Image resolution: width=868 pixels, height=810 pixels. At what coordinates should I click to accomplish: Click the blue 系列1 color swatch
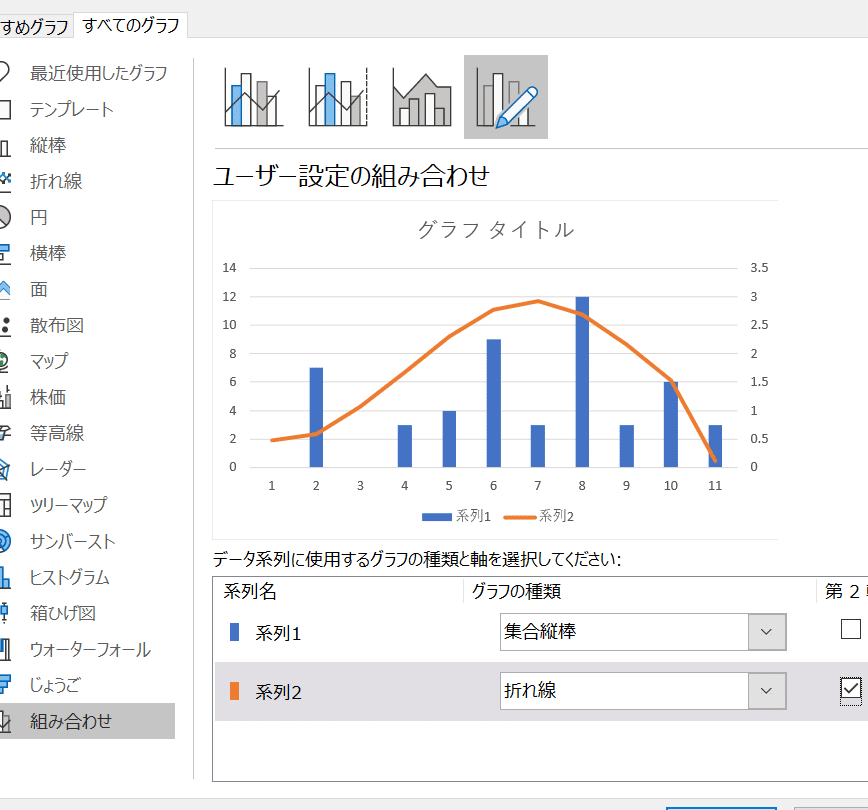(x=235, y=632)
